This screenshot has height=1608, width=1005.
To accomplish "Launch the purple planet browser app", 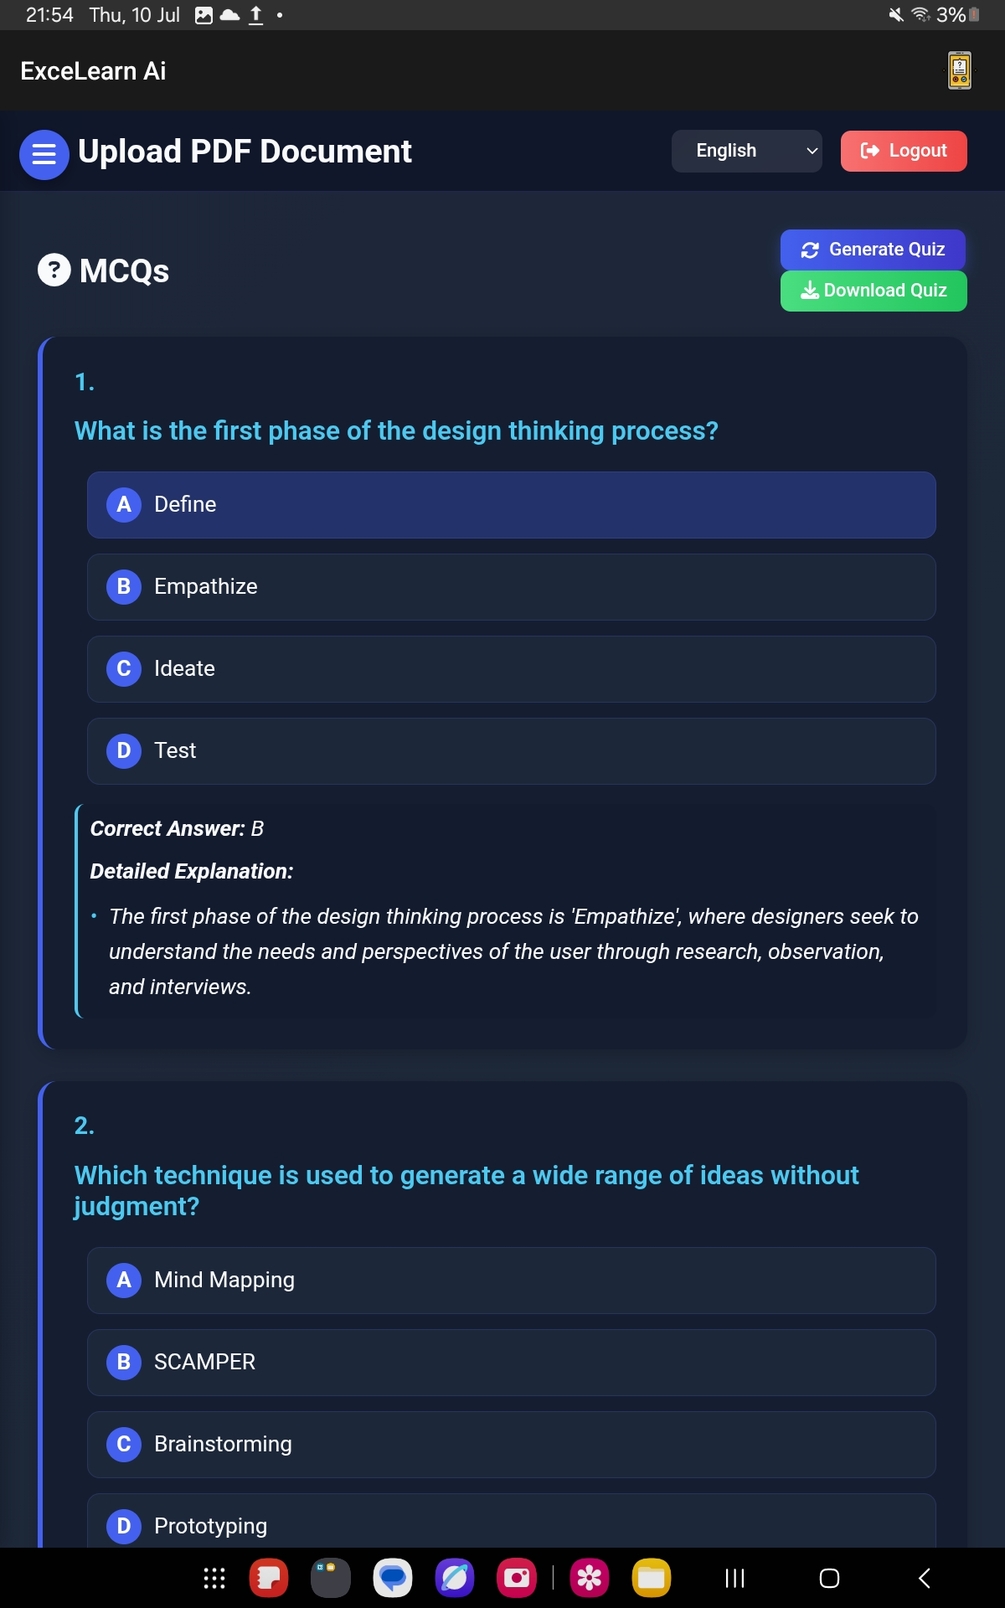I will click(x=455, y=1578).
